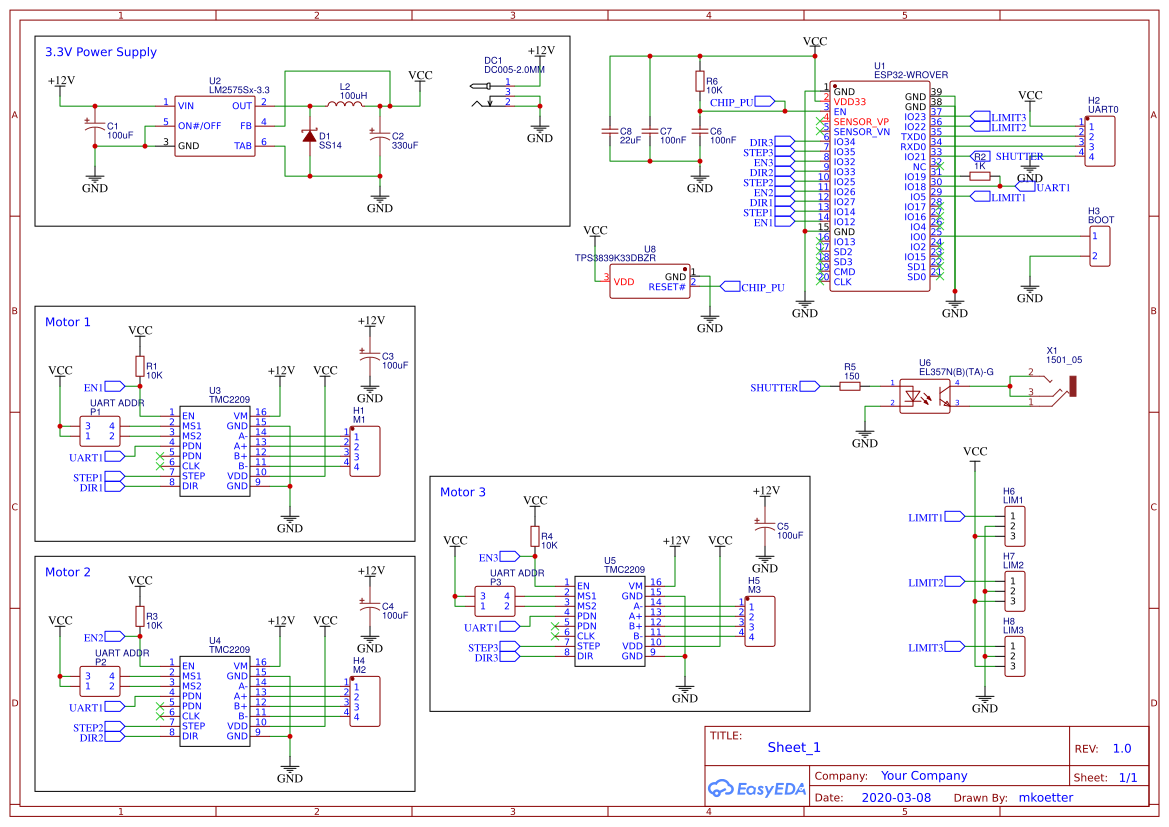
Task: Select the H5 M3 motor connector
Action: 760,621
